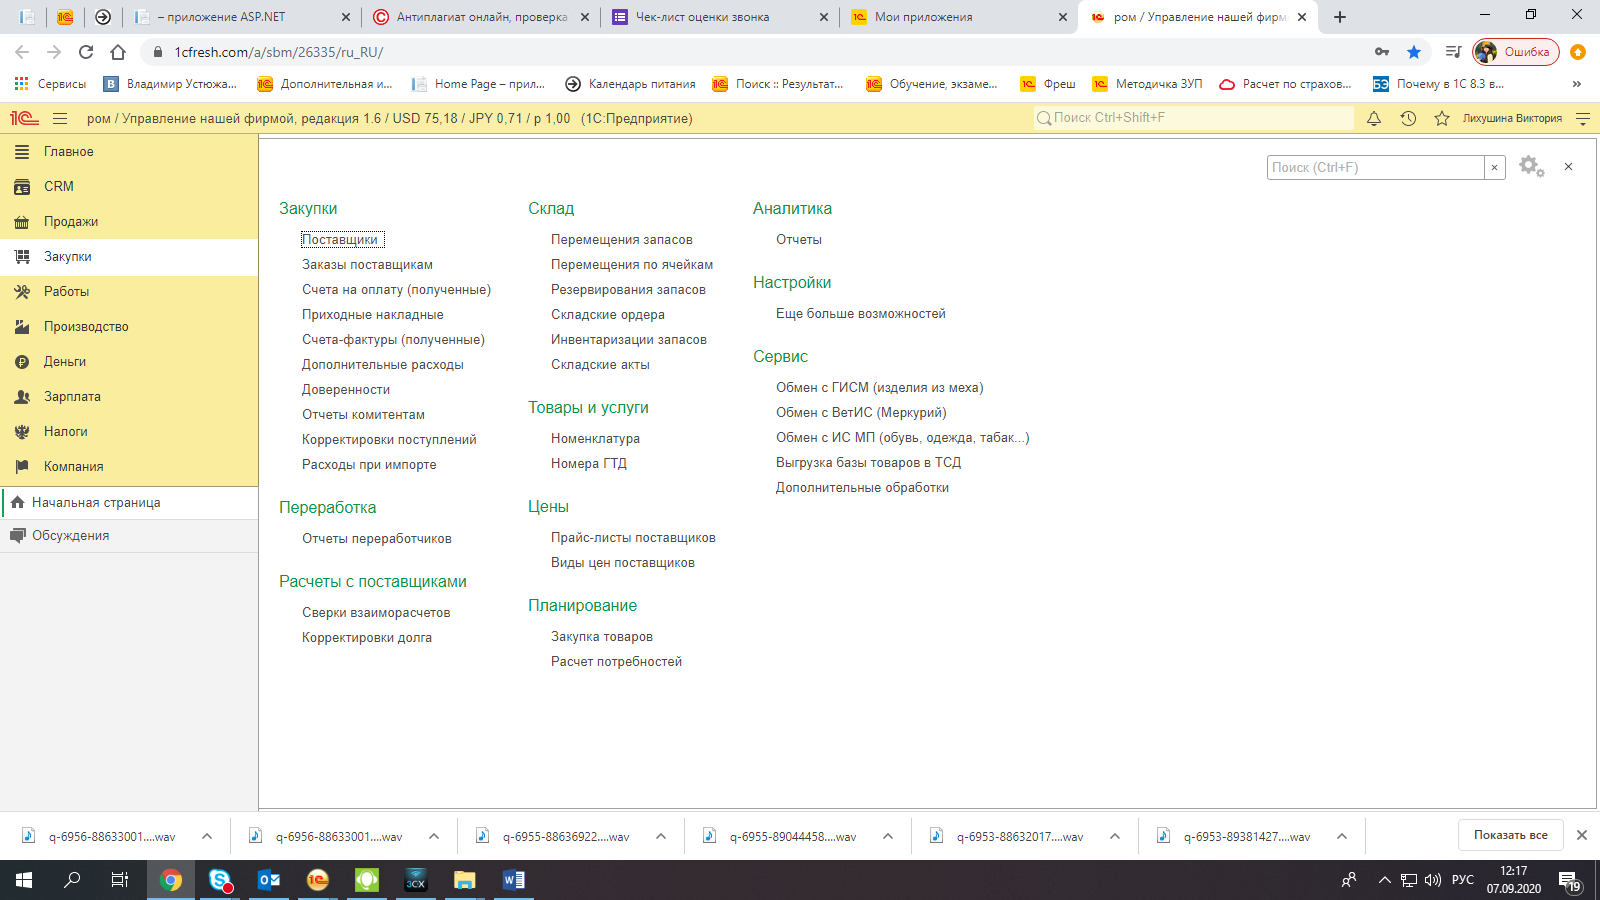Image resolution: width=1600 pixels, height=900 pixels.
Task: Switch to the Мои приложения browser tab
Action: pos(959,17)
